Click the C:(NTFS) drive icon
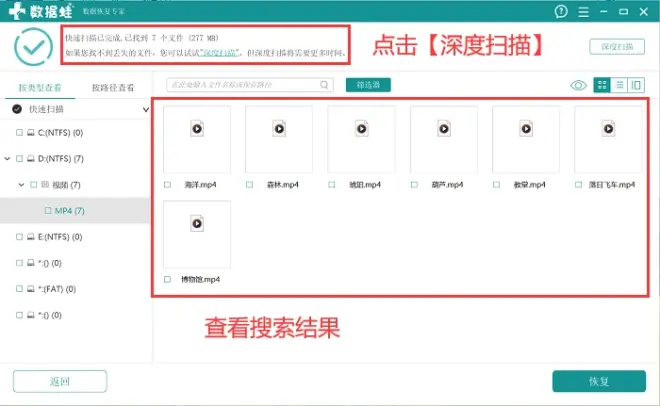This screenshot has height=406, width=660. [x=31, y=133]
